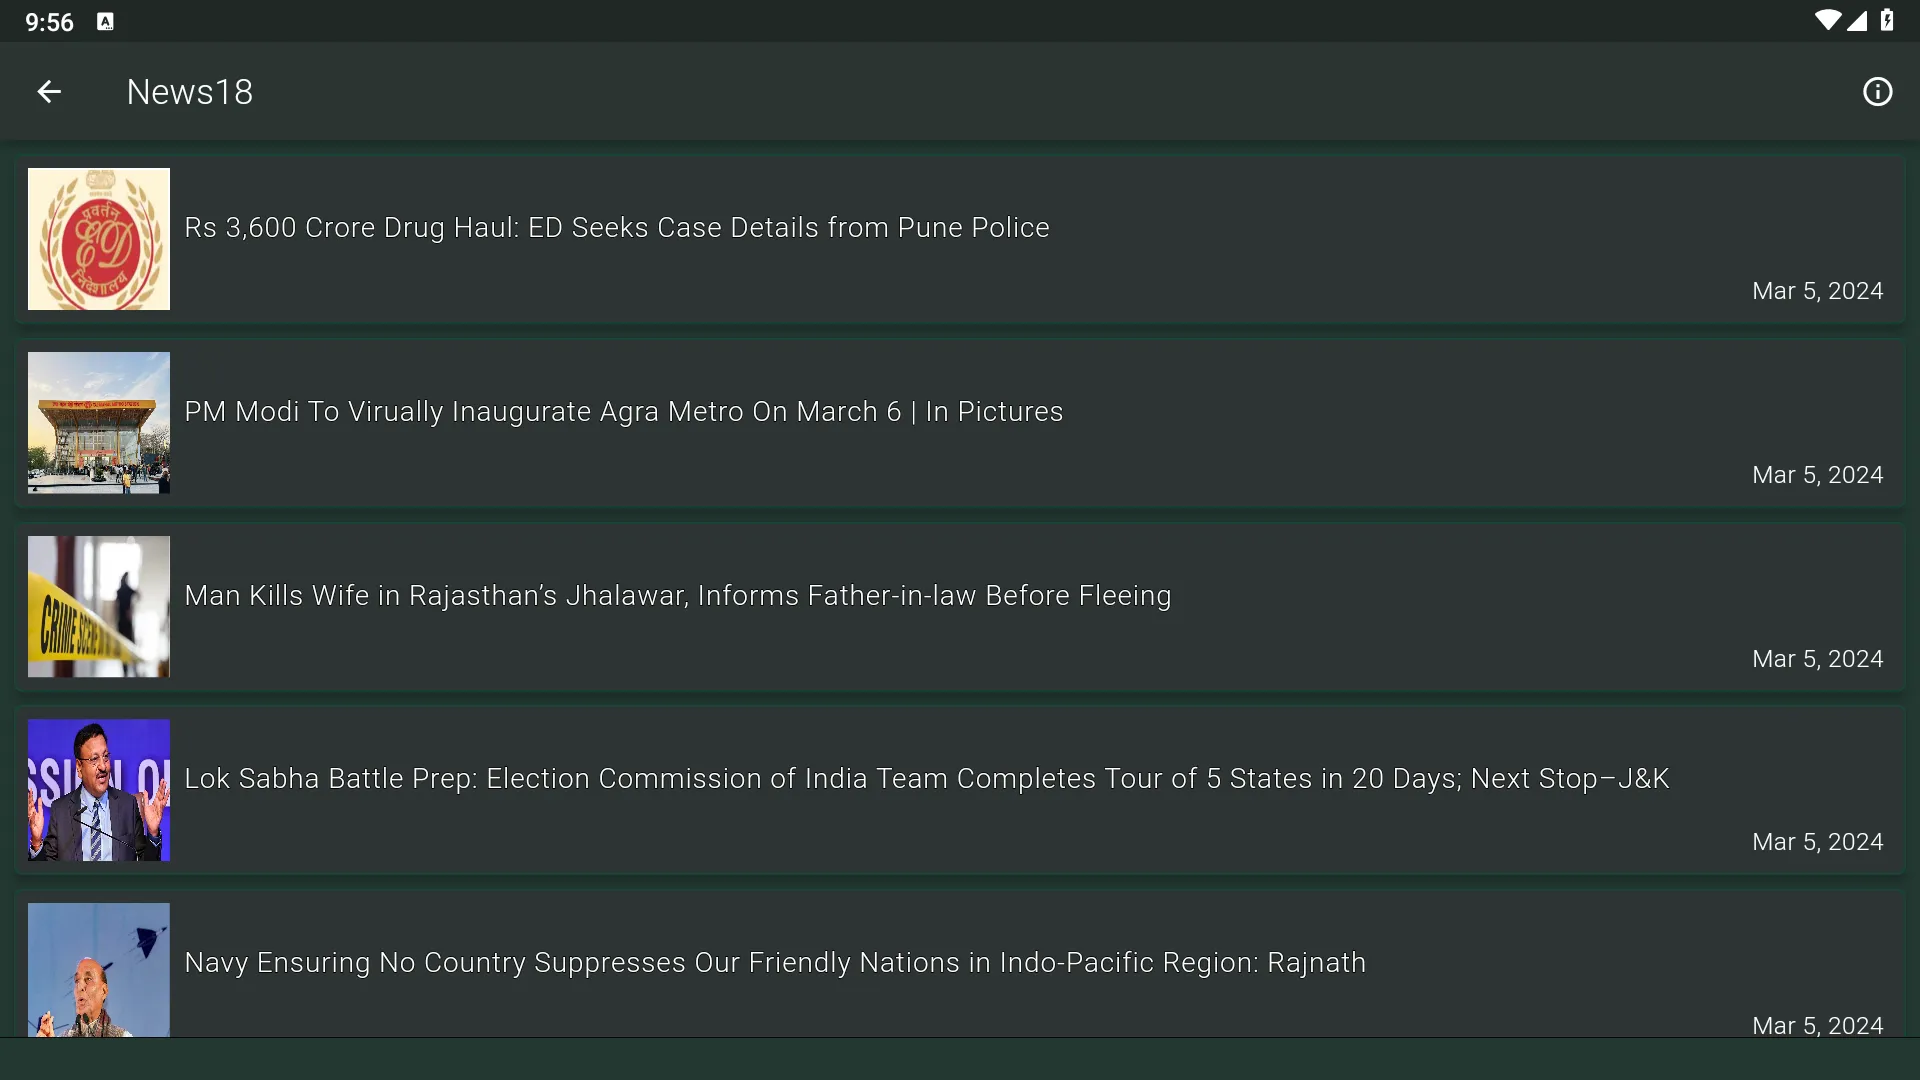The width and height of the screenshot is (1920, 1080).
Task: Tap the battery status icon
Action: pyautogui.click(x=1887, y=21)
